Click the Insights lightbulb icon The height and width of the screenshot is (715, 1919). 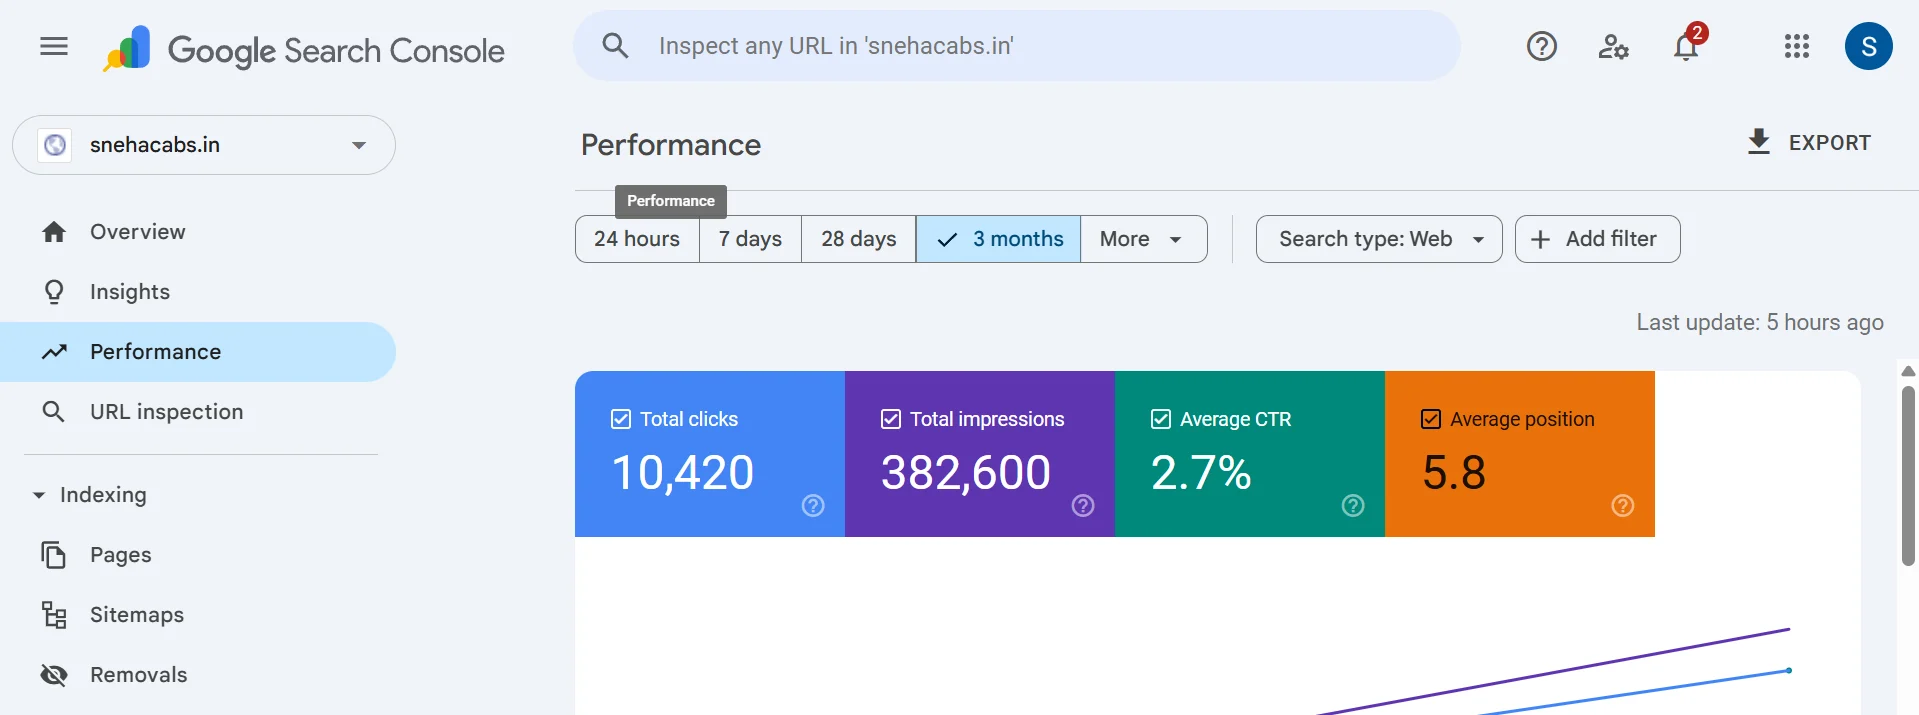coord(54,292)
